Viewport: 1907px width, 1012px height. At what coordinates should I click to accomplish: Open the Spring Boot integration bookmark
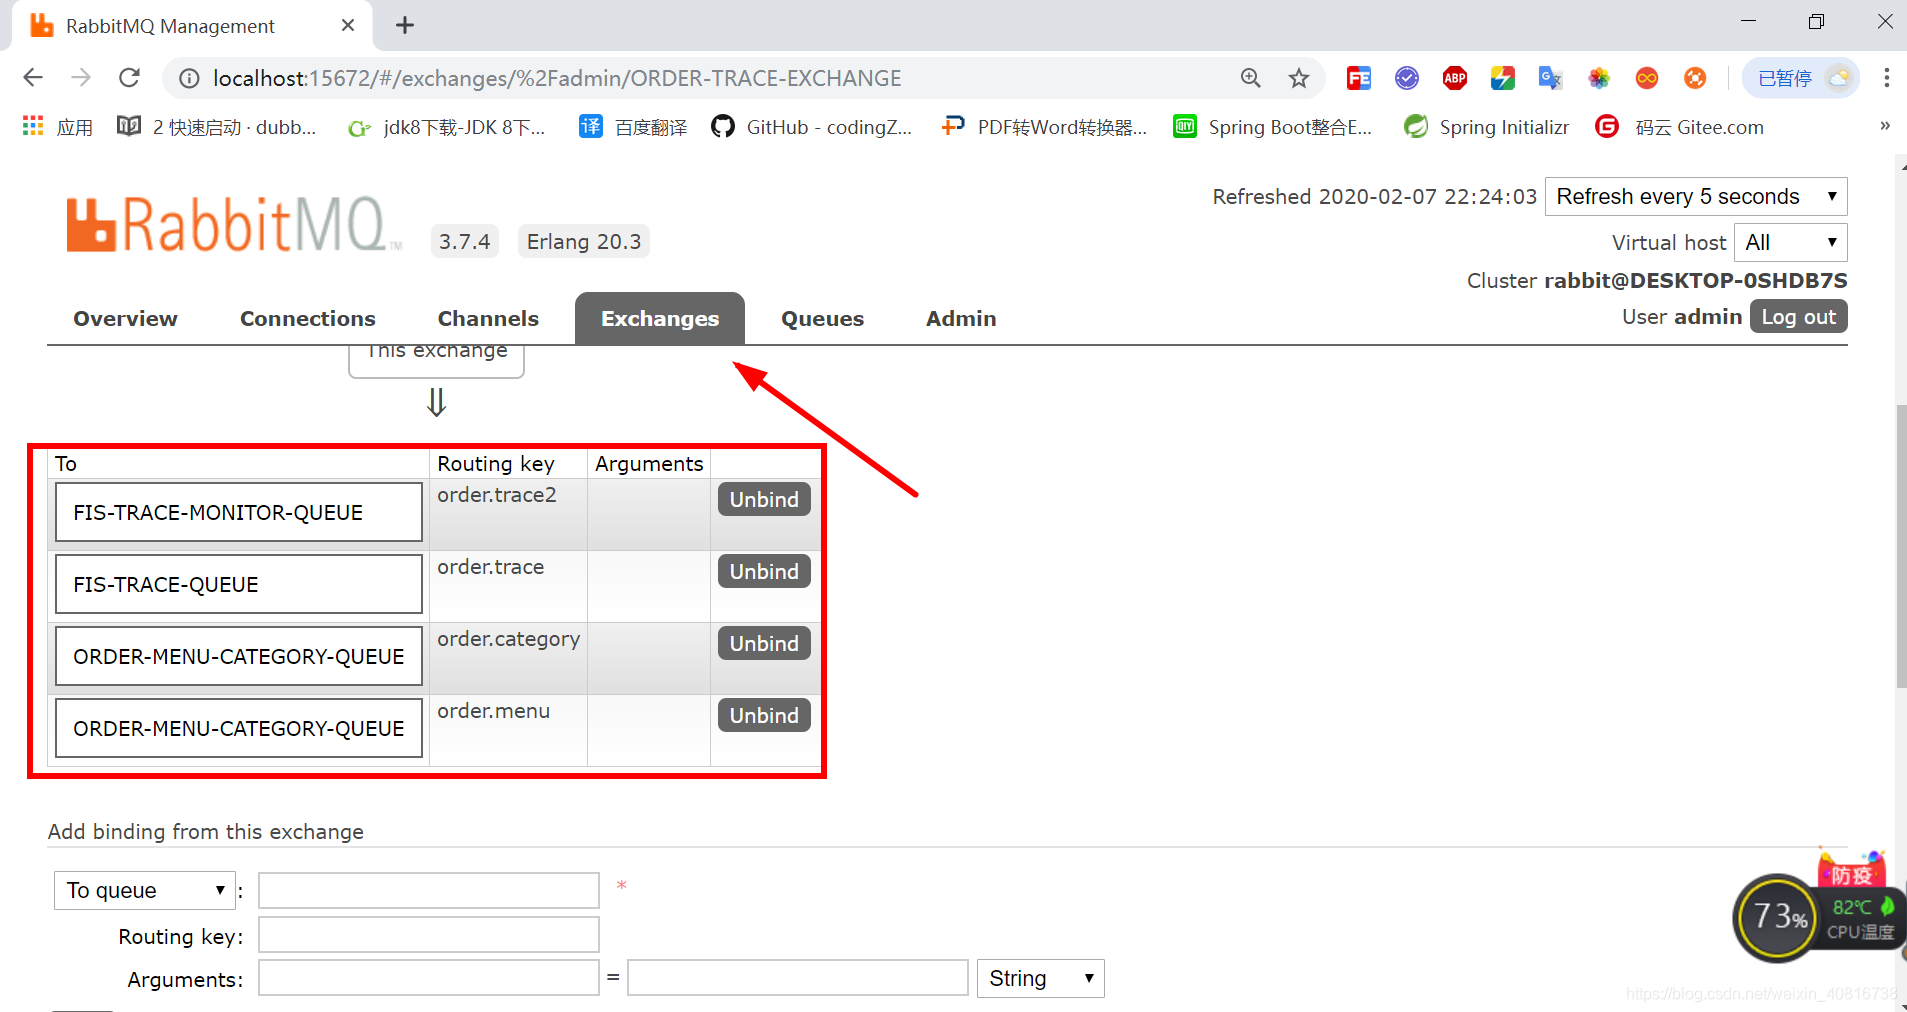tap(1273, 127)
